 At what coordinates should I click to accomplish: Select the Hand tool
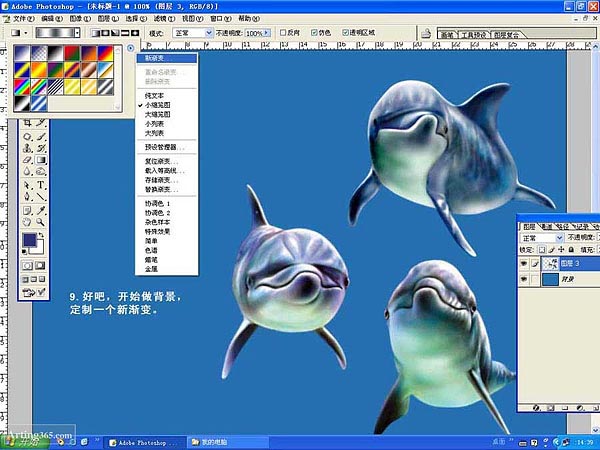pos(27,224)
